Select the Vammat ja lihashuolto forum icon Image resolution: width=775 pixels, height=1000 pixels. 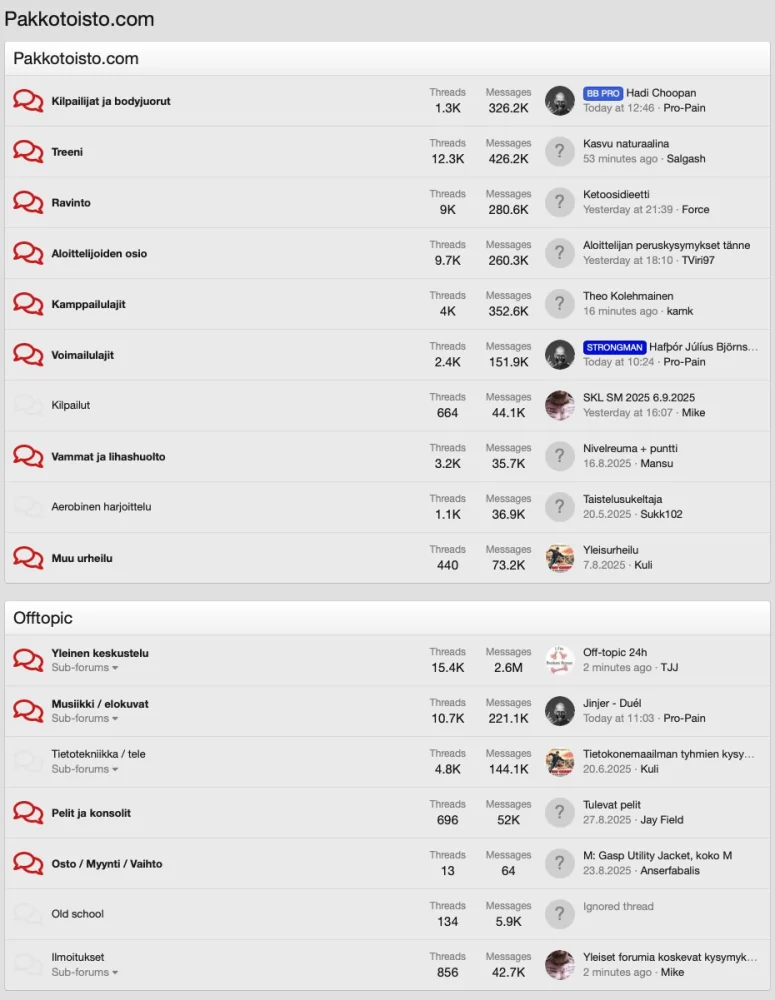tap(28, 456)
